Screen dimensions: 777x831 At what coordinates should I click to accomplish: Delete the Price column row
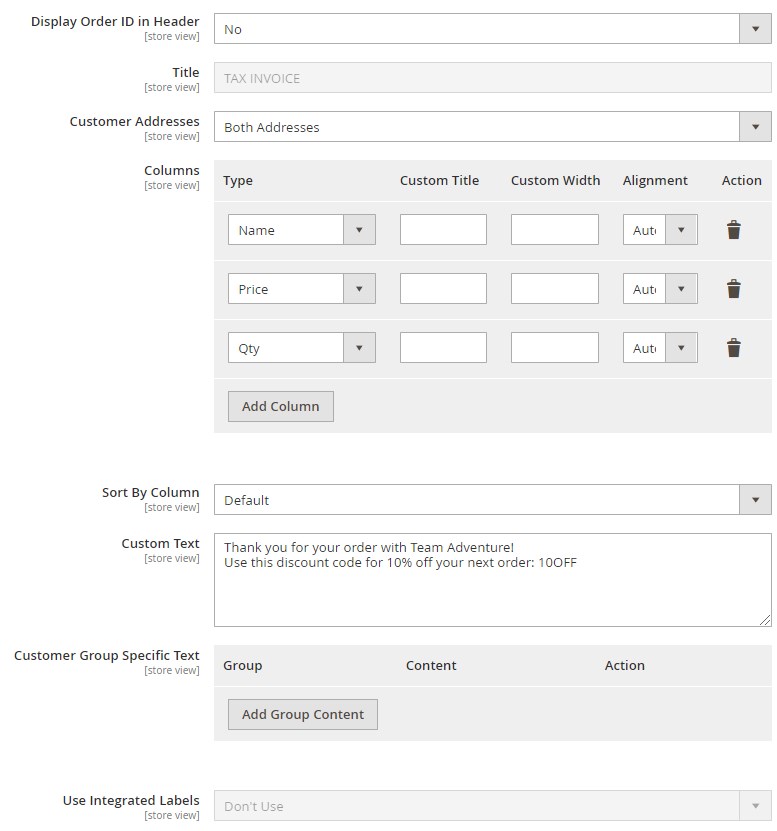click(x=733, y=289)
